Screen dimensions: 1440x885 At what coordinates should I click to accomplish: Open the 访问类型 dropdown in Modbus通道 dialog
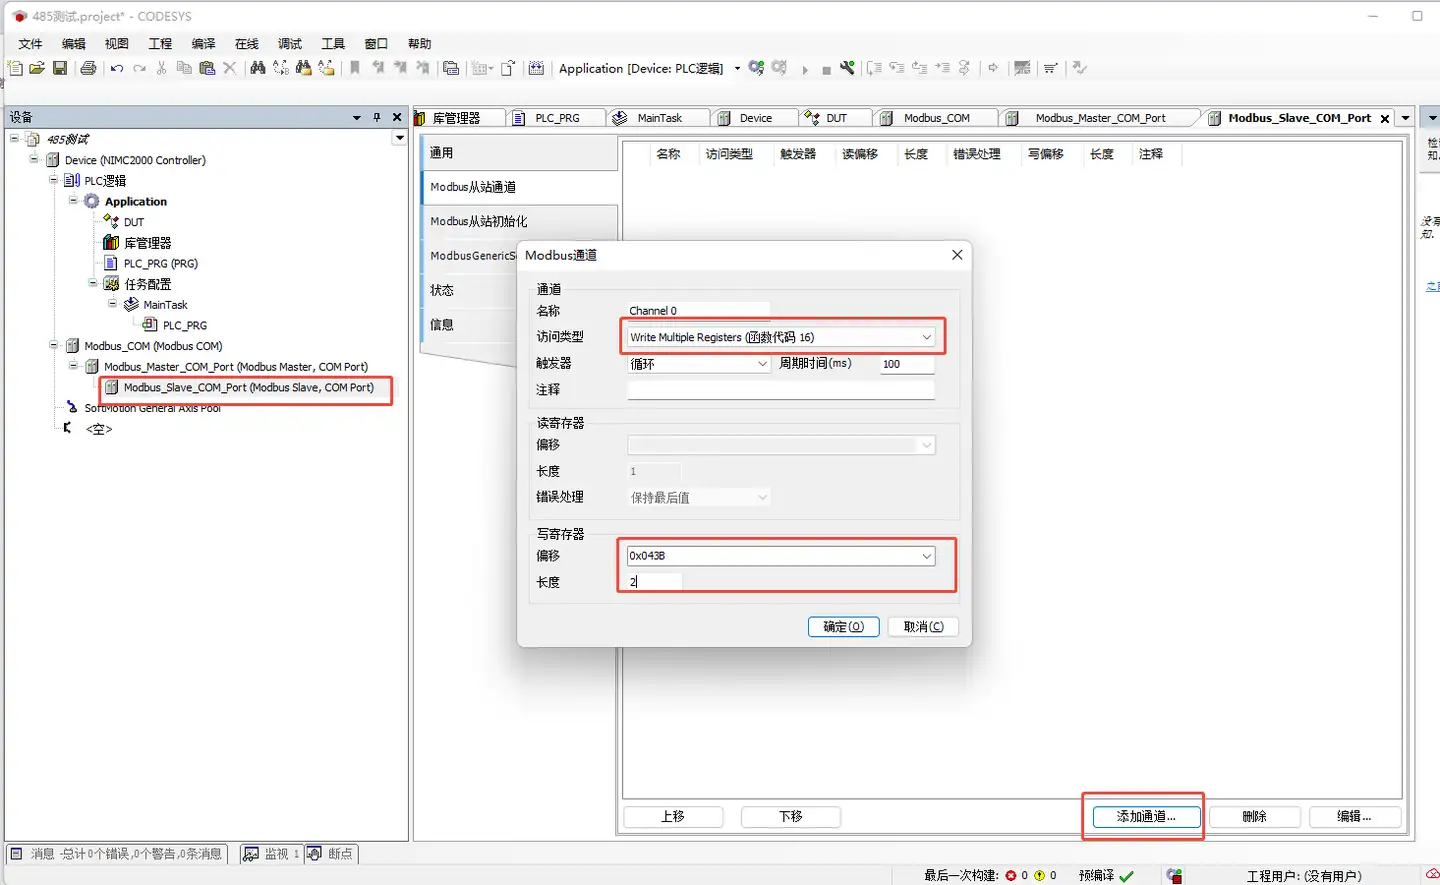click(x=925, y=337)
